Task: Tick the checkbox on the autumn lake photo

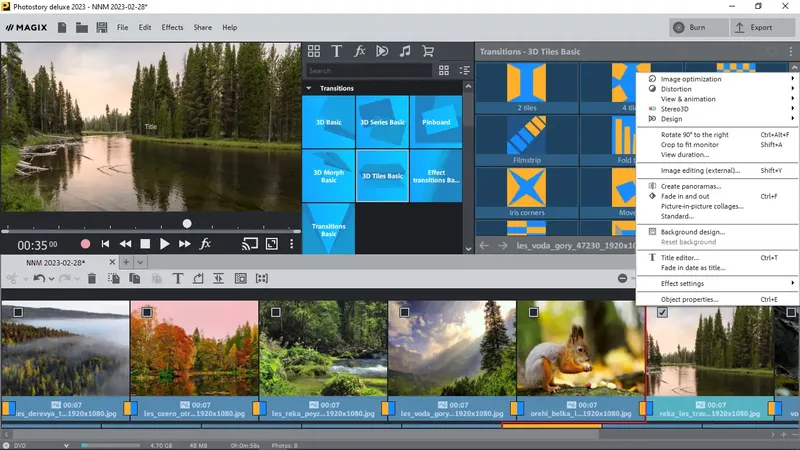Action: click(x=147, y=312)
